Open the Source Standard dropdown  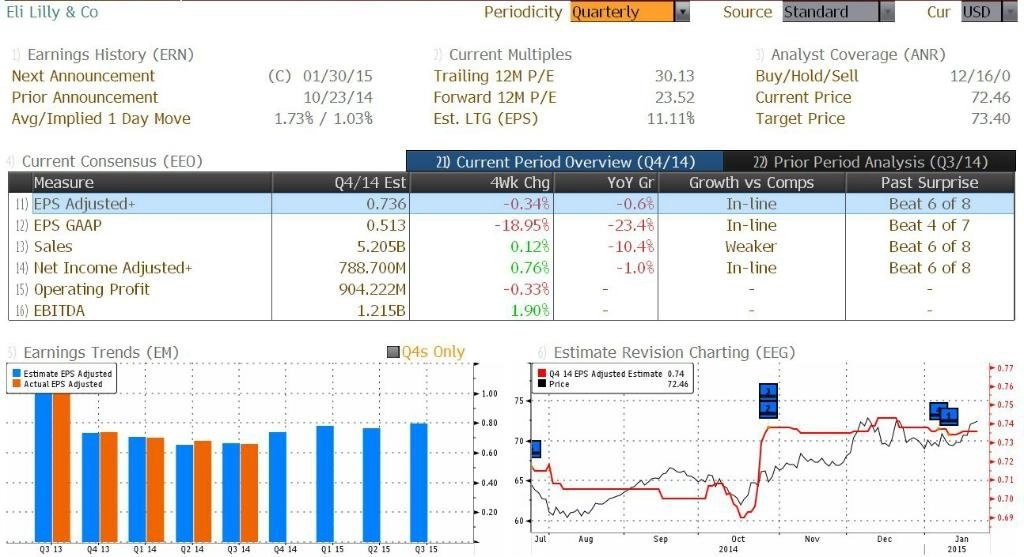[x=839, y=12]
